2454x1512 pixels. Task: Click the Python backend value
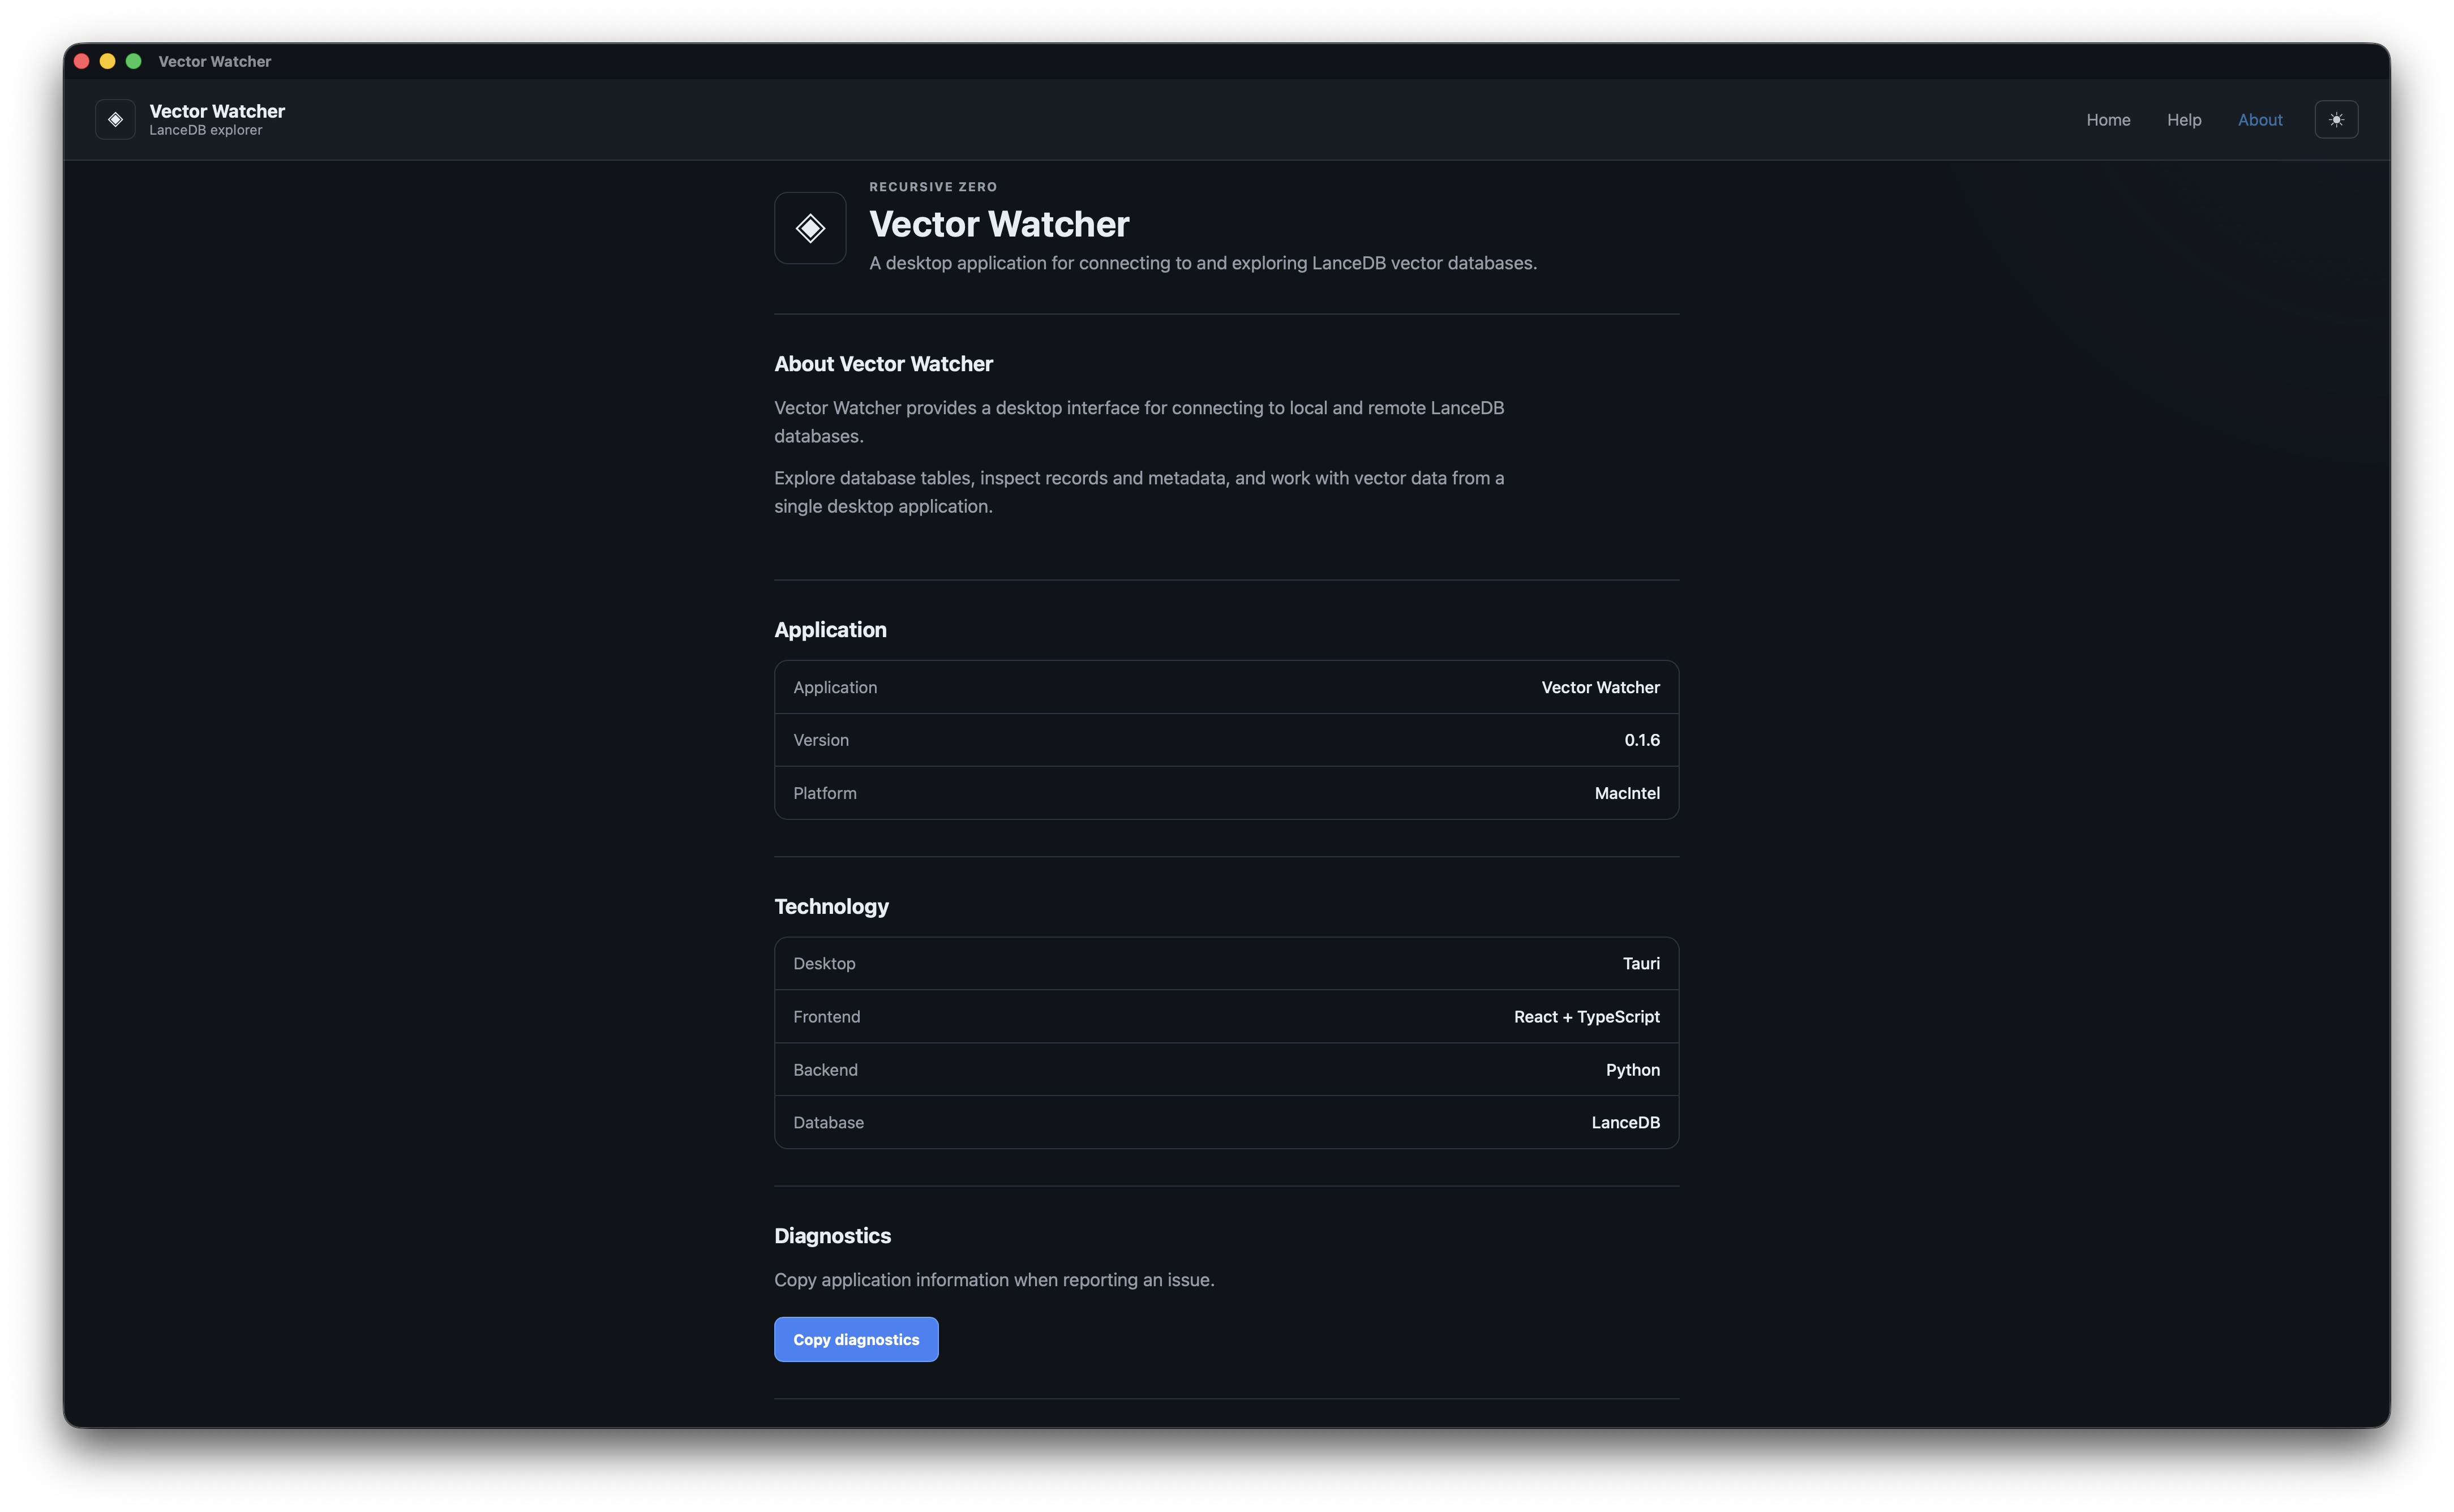[1633, 1070]
